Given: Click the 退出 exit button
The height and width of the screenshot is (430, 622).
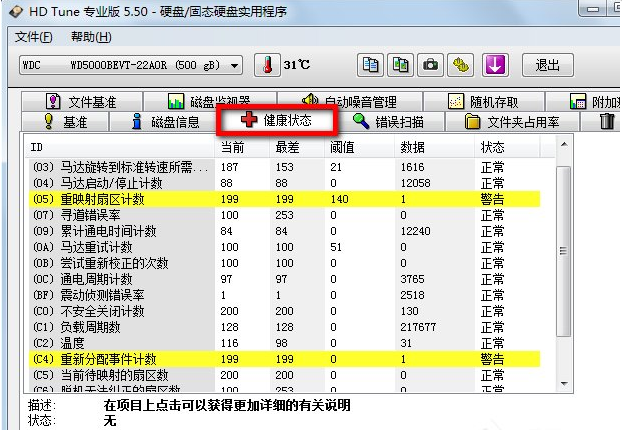Looking at the screenshot, I should tap(547, 65).
